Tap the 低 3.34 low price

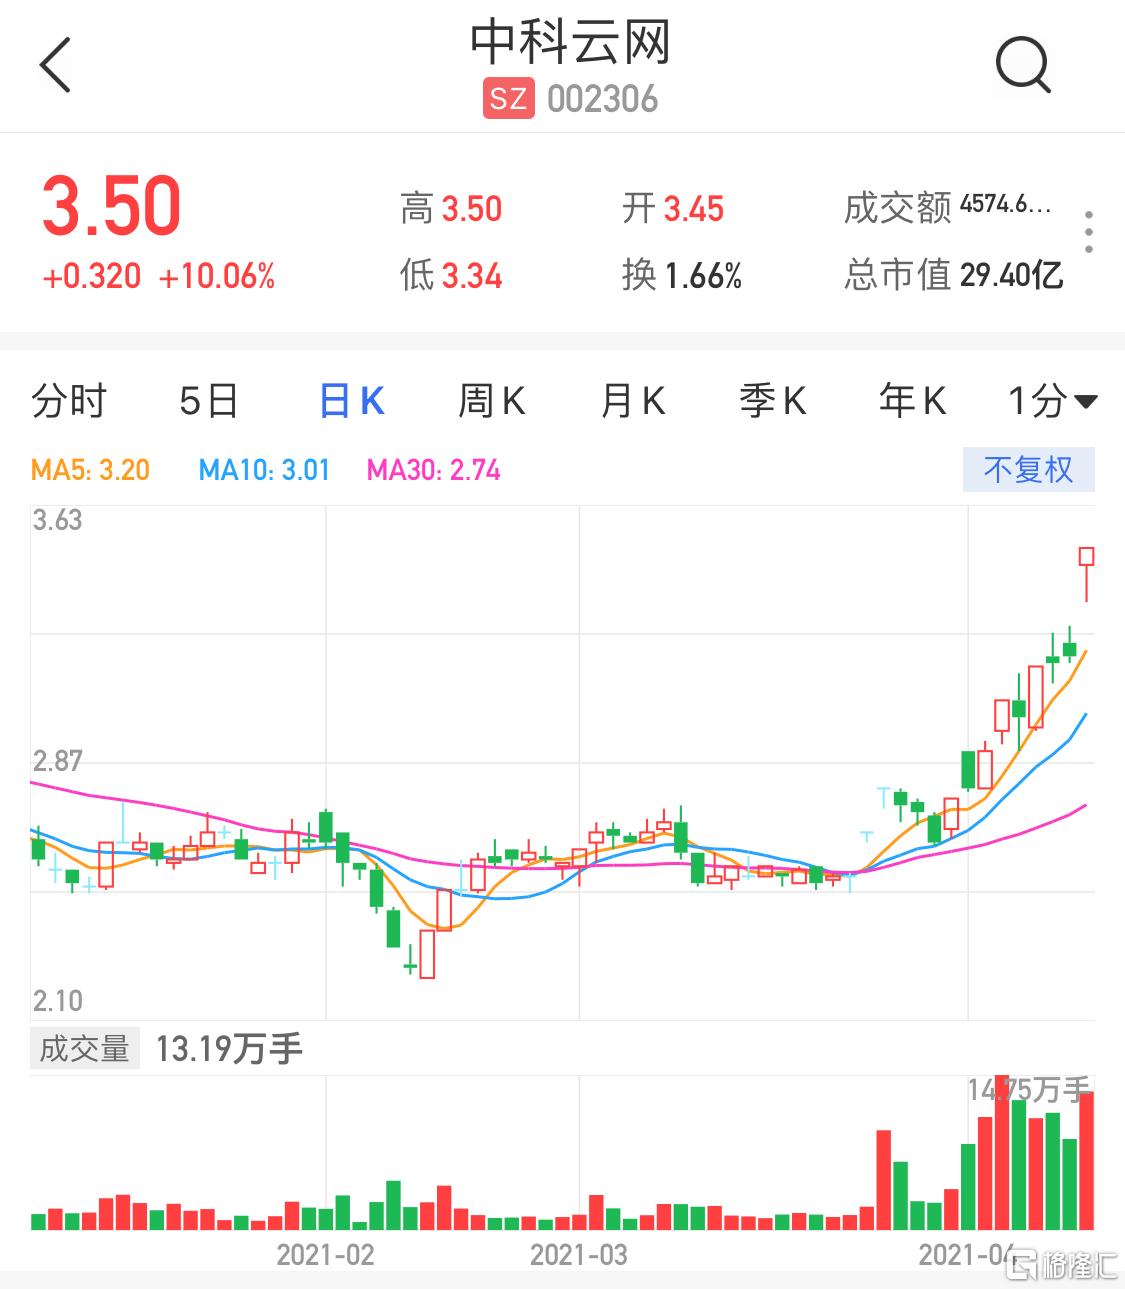451,275
